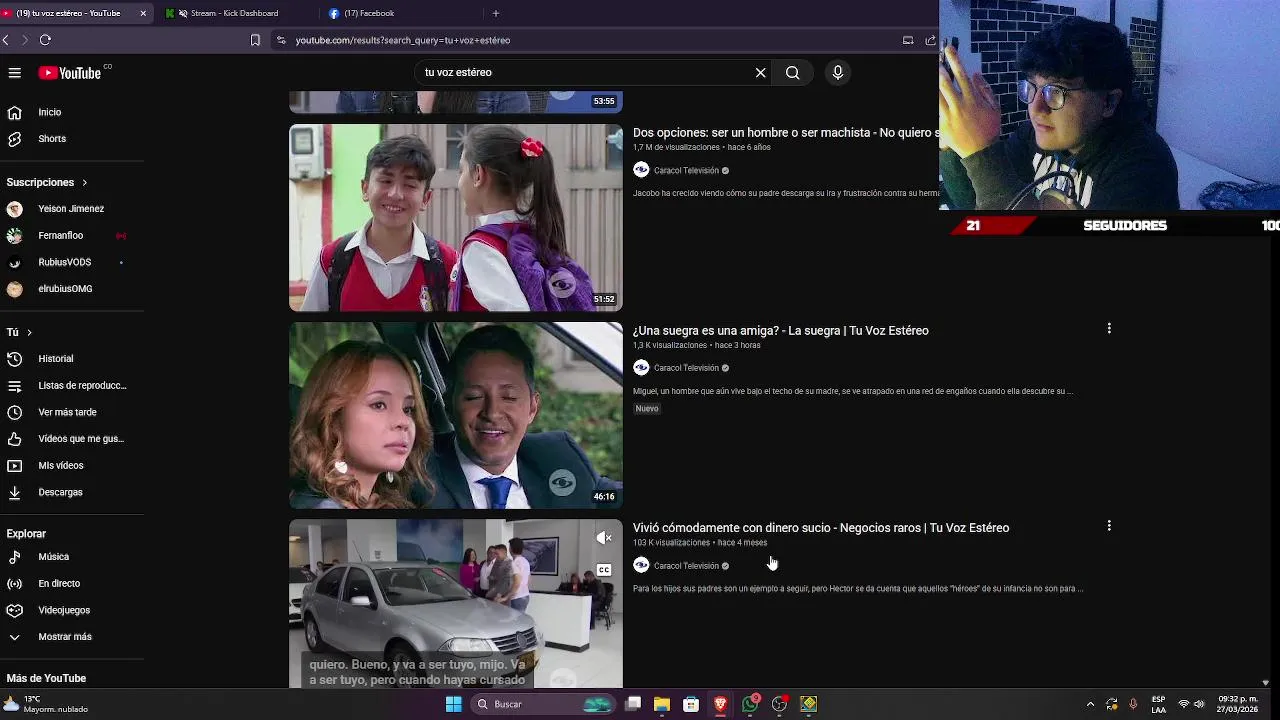Viewport: 1280px width, 720px height.
Task: Open Listas de reproducción
Action: (x=82, y=385)
